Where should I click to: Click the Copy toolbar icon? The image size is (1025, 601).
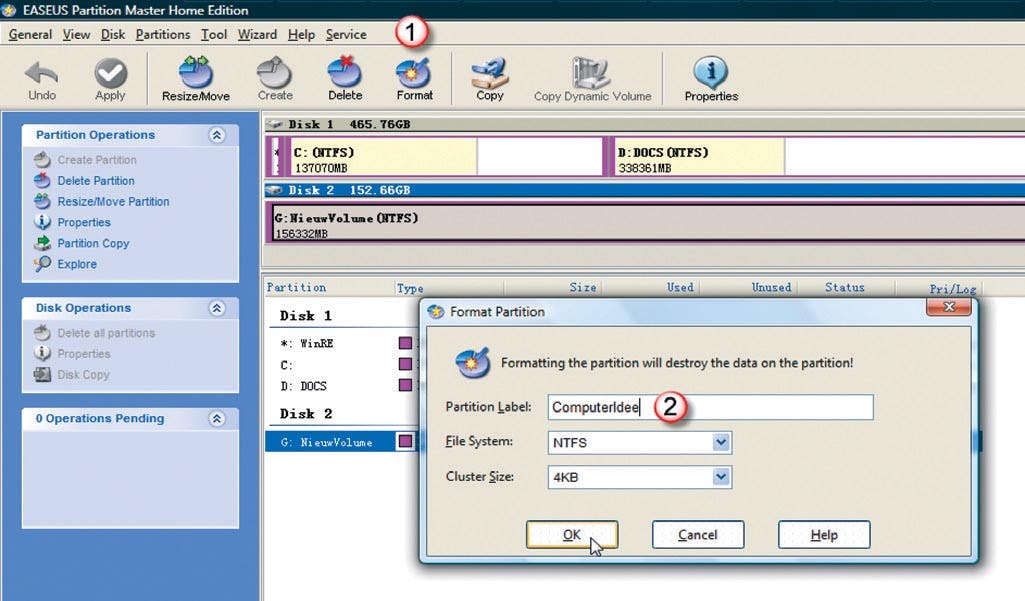coord(490,73)
